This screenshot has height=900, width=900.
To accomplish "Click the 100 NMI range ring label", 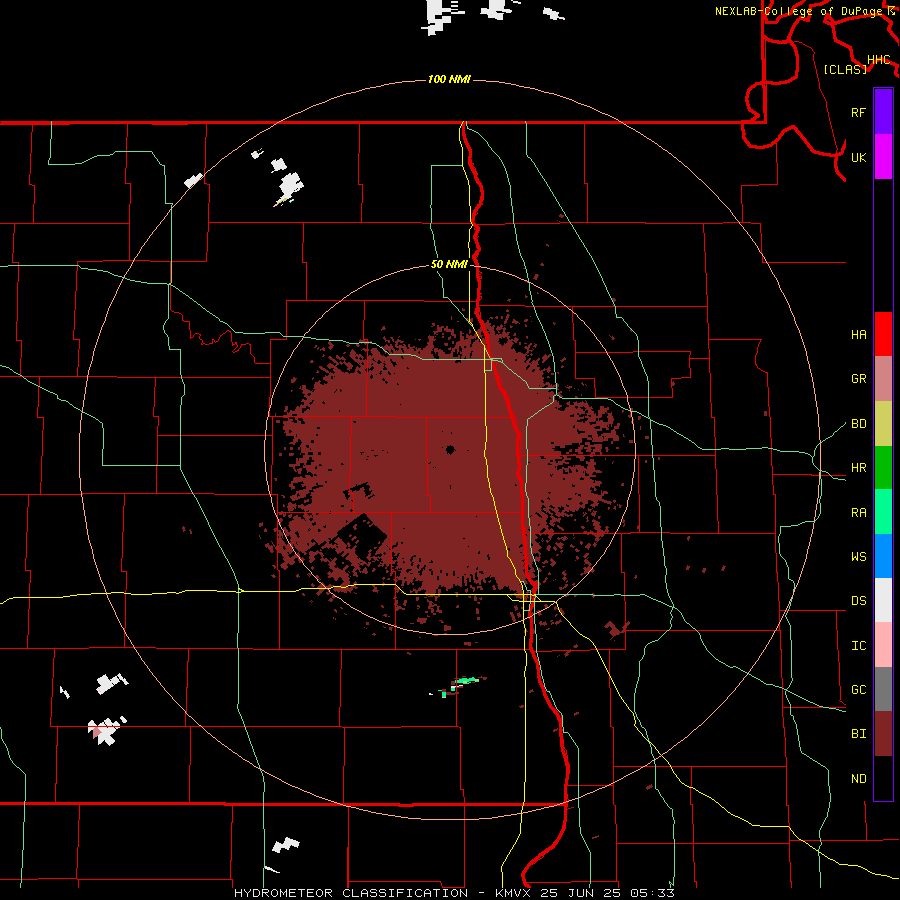I will 449,79.
